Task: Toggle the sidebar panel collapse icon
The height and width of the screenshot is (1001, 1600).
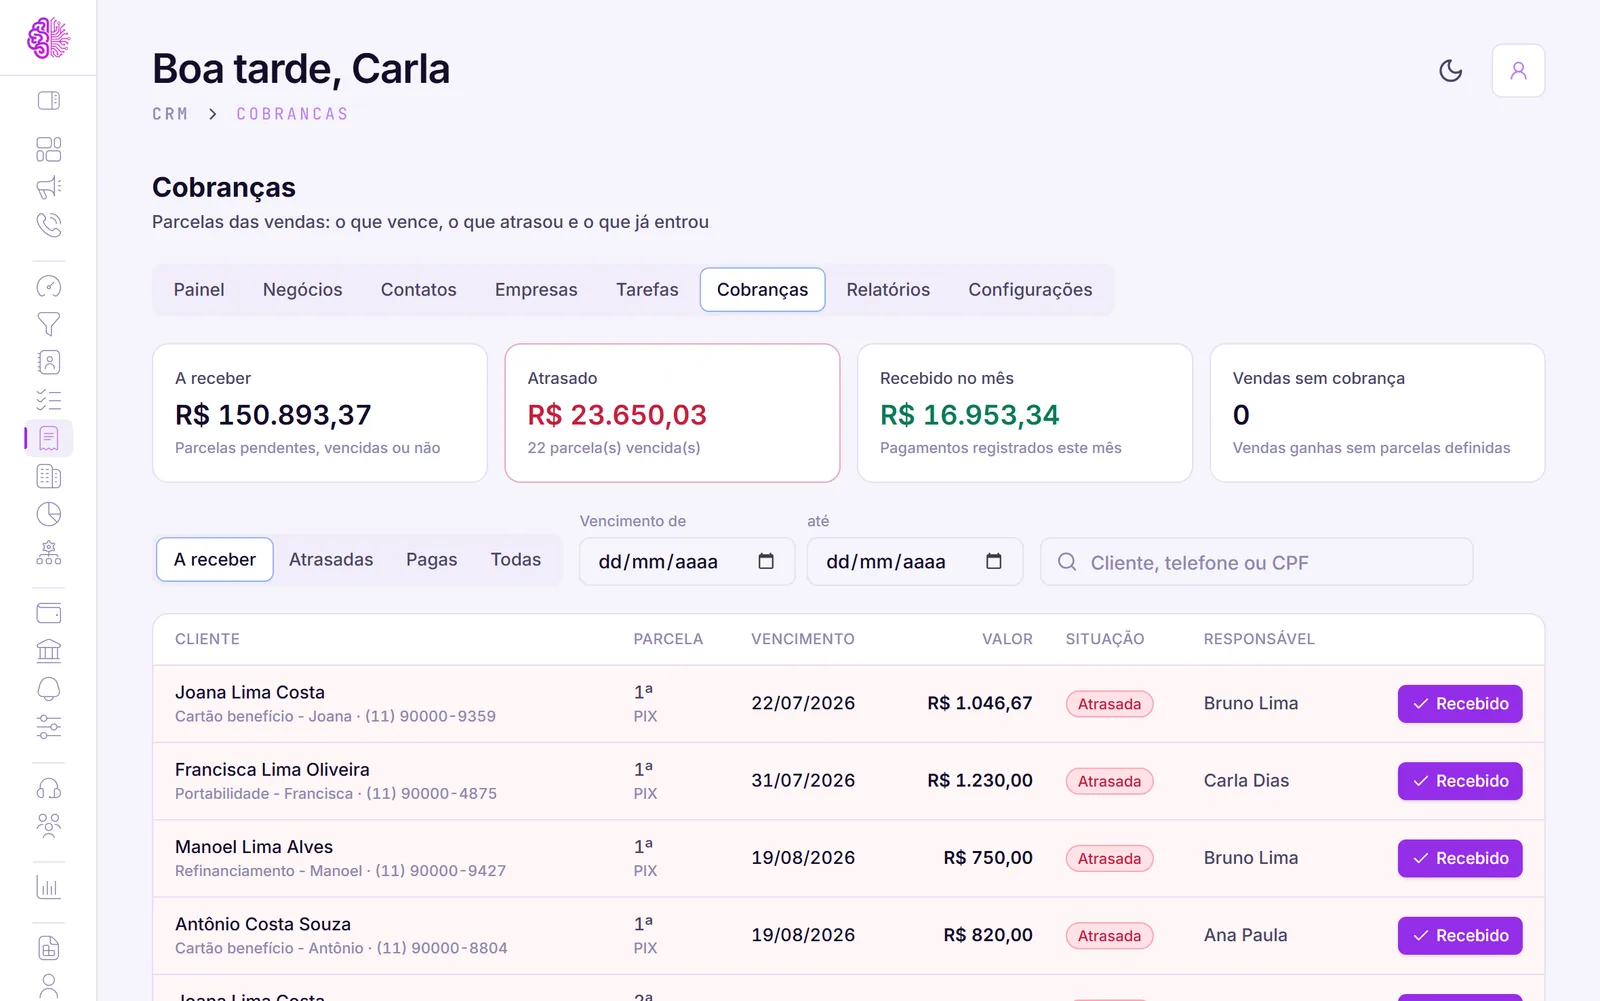Action: coord(48,101)
